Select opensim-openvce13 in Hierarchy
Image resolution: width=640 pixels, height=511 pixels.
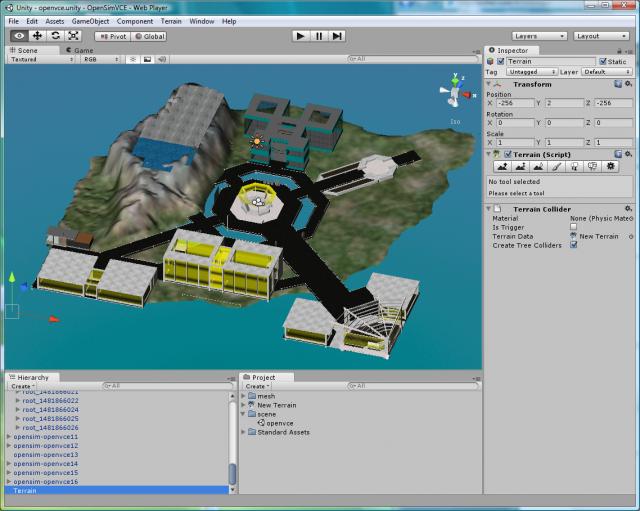tap(46, 455)
